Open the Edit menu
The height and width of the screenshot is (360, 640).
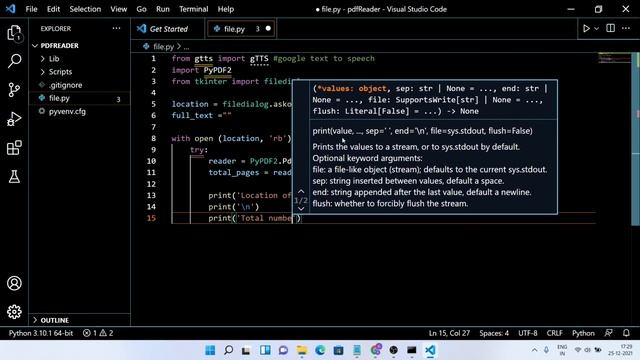(53, 9)
